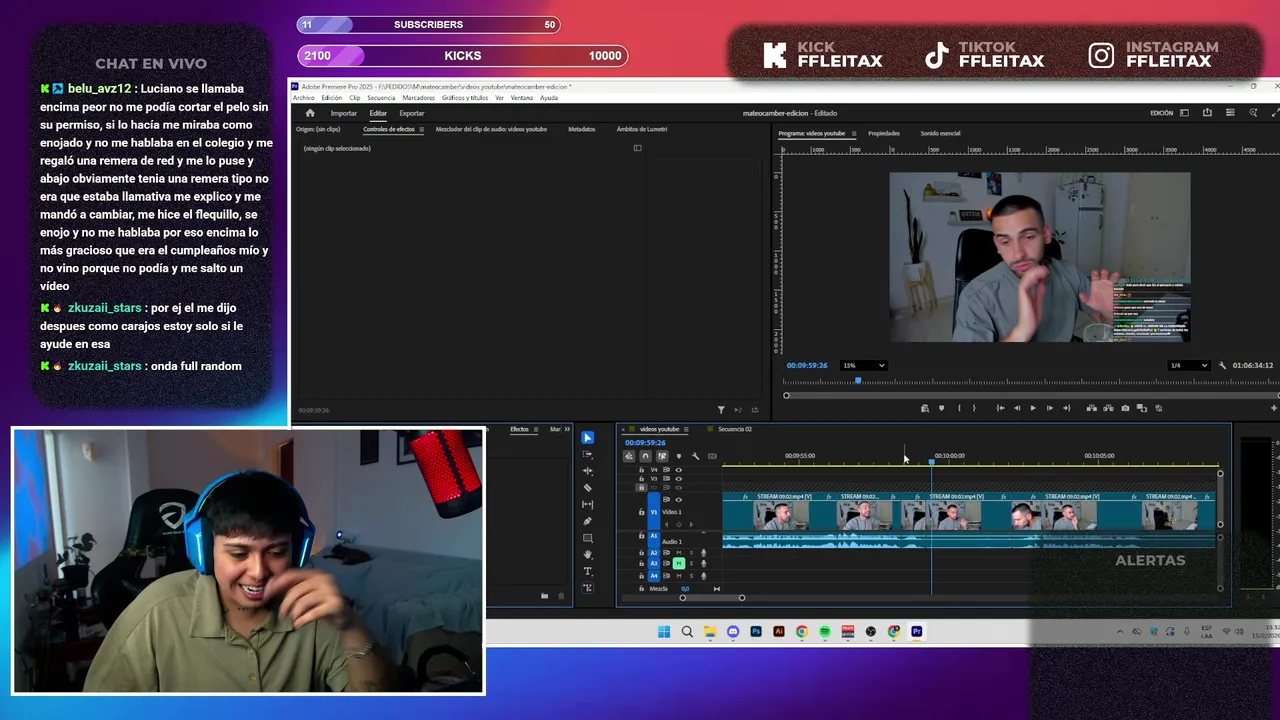Expand hidden panel tabs chevron near Effects
1280x720 pixels.
[567, 429]
